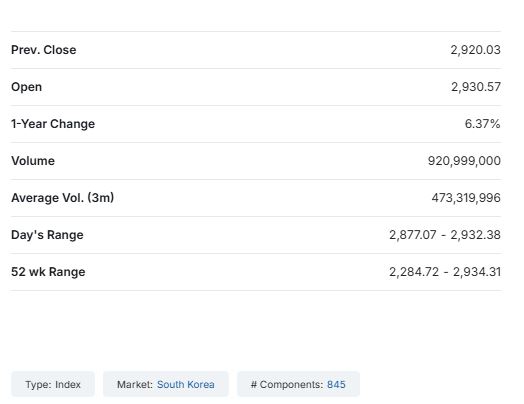This screenshot has height=404, width=524.
Task: Click the Volume row label
Action: (33, 161)
